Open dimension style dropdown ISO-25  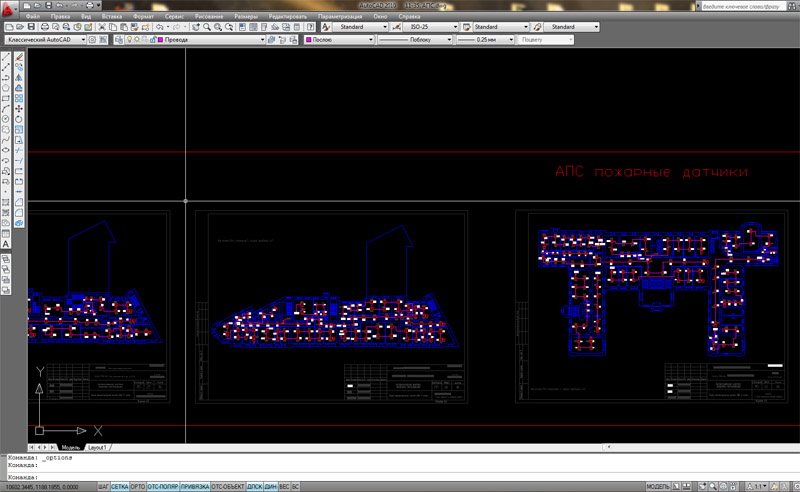431,27
